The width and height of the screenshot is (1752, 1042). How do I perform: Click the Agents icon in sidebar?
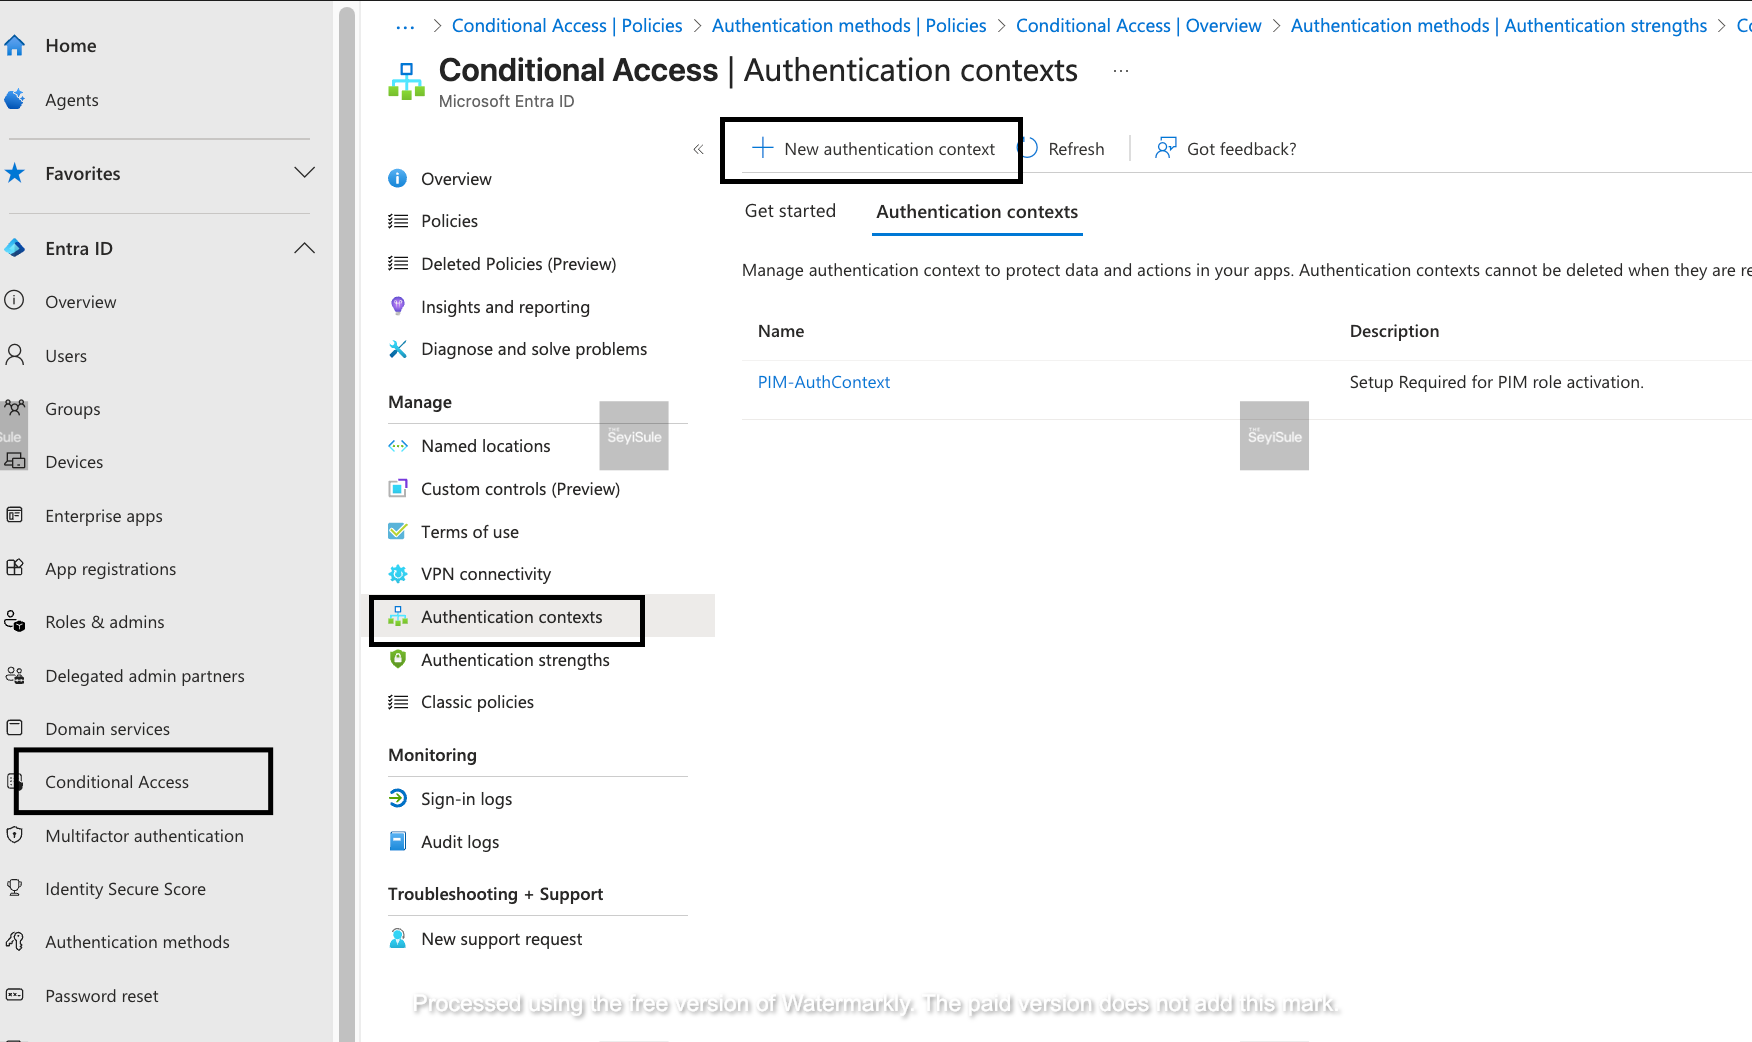point(14,99)
